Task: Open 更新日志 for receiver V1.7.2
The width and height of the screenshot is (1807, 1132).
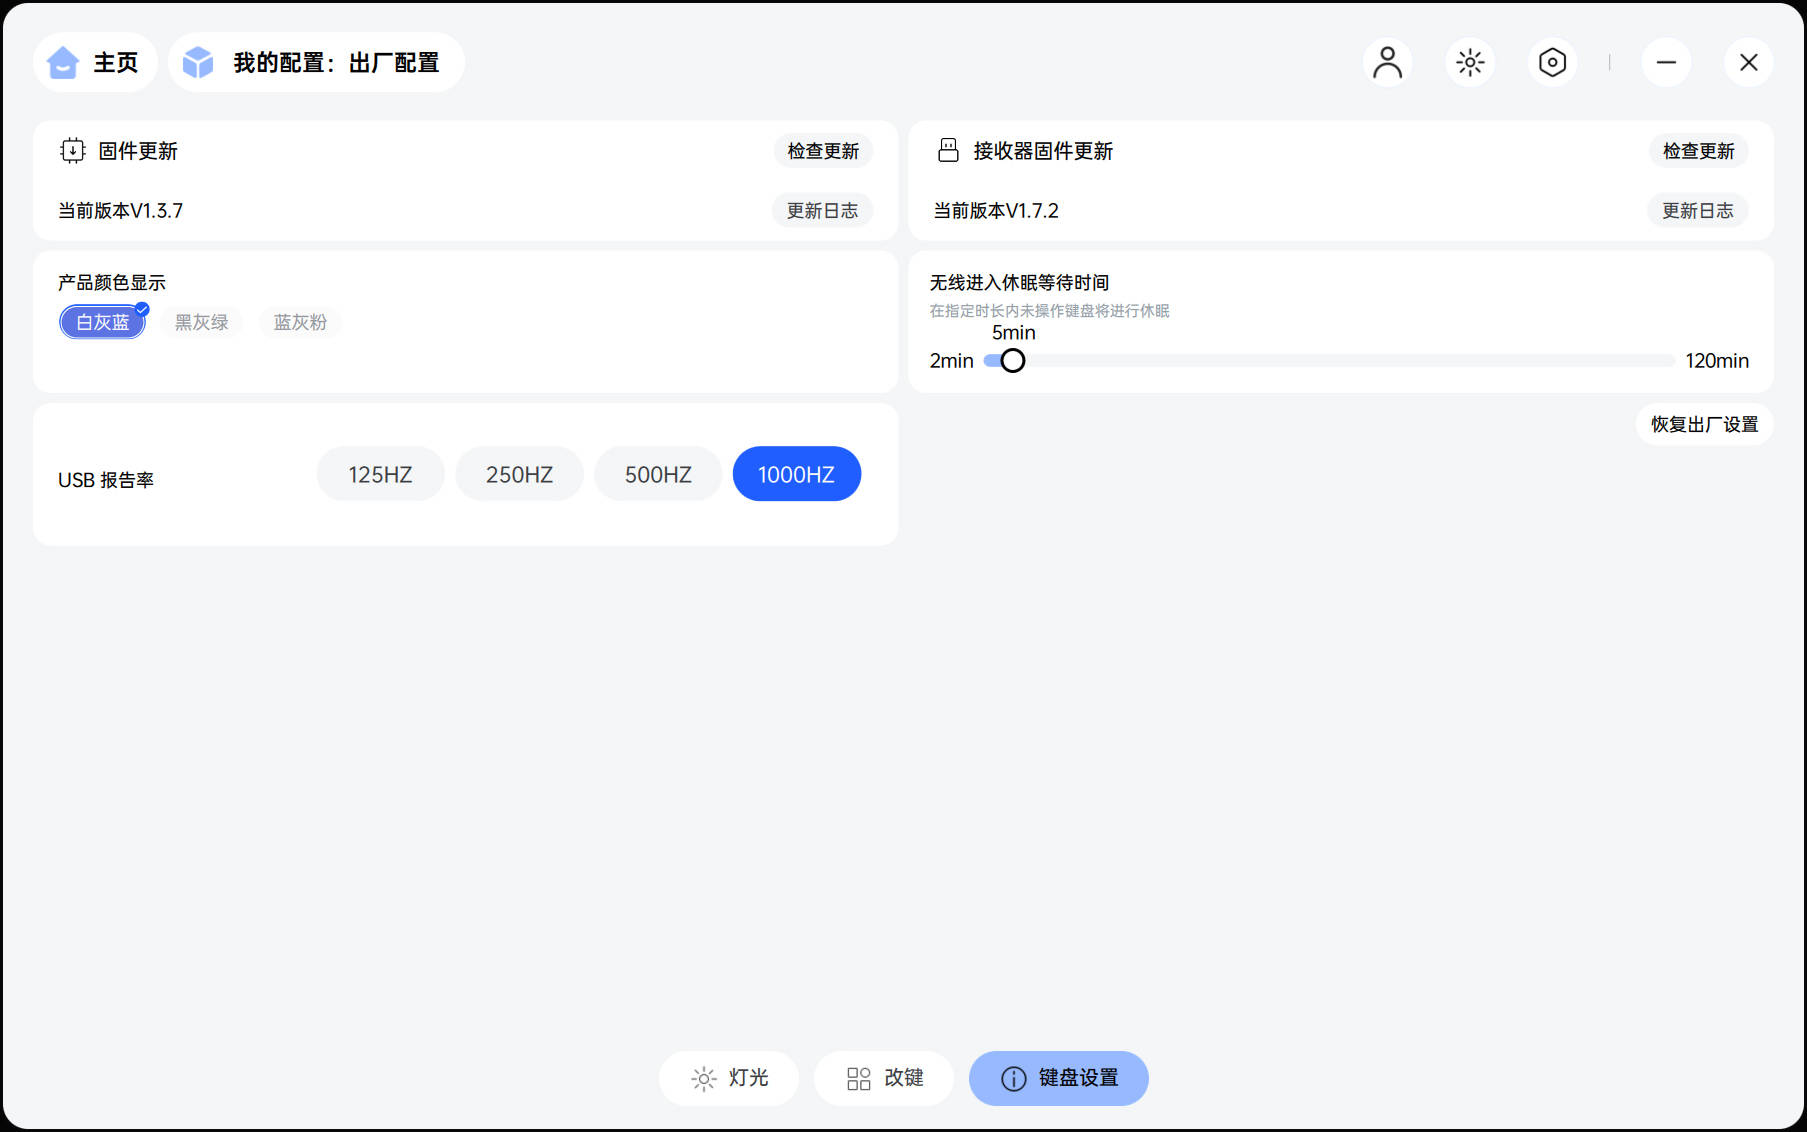Action: click(1697, 211)
